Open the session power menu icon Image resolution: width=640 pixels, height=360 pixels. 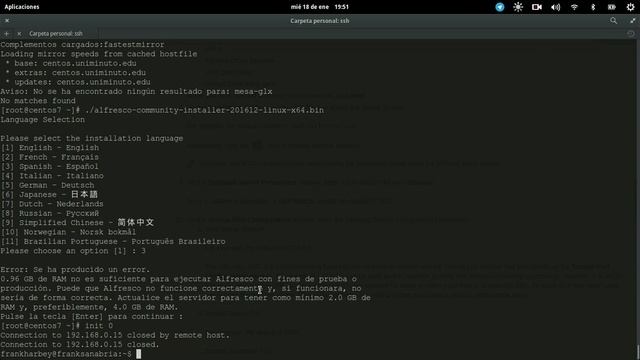[x=630, y=7]
